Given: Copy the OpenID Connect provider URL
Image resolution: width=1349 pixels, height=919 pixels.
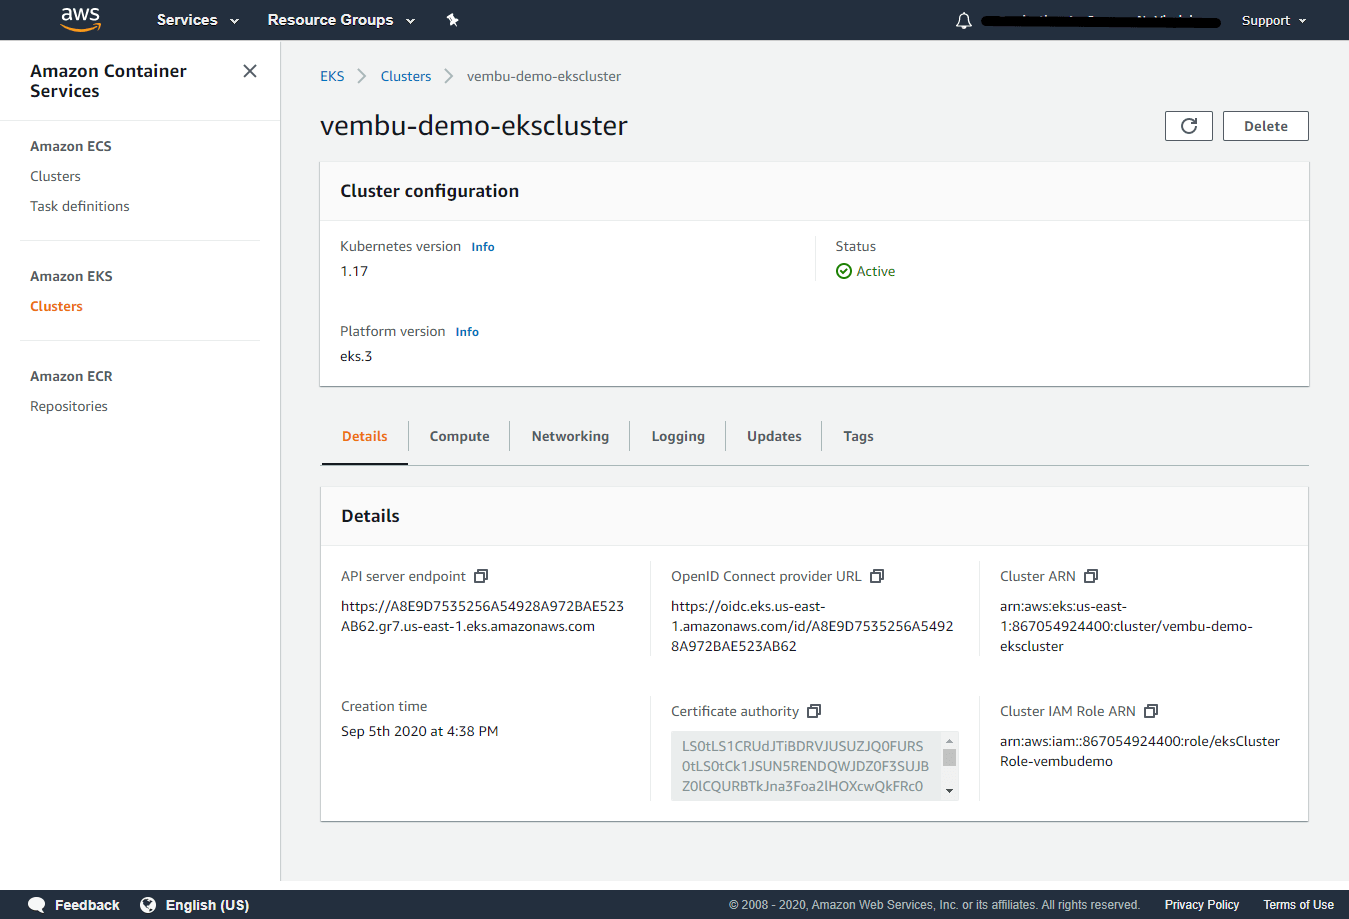Looking at the screenshot, I should pyautogui.click(x=877, y=576).
